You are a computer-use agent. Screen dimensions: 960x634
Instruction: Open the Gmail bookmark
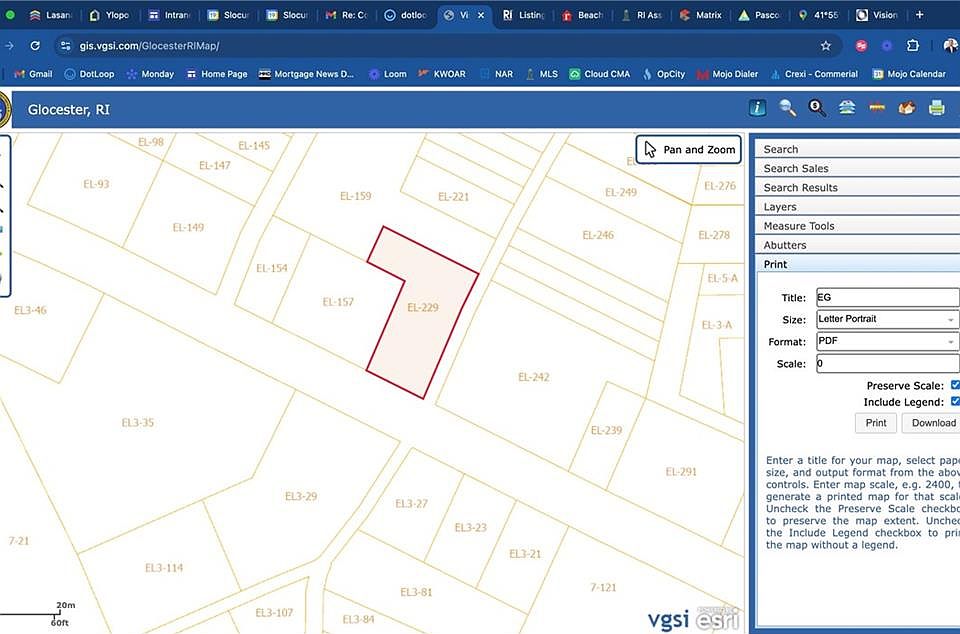33,74
